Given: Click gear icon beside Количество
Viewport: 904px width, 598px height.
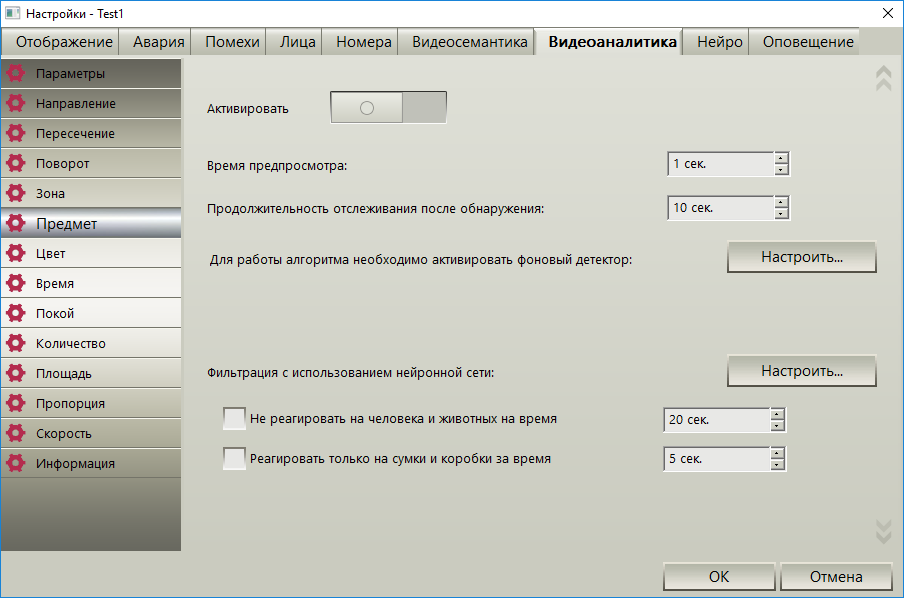Looking at the screenshot, I should click(16, 343).
